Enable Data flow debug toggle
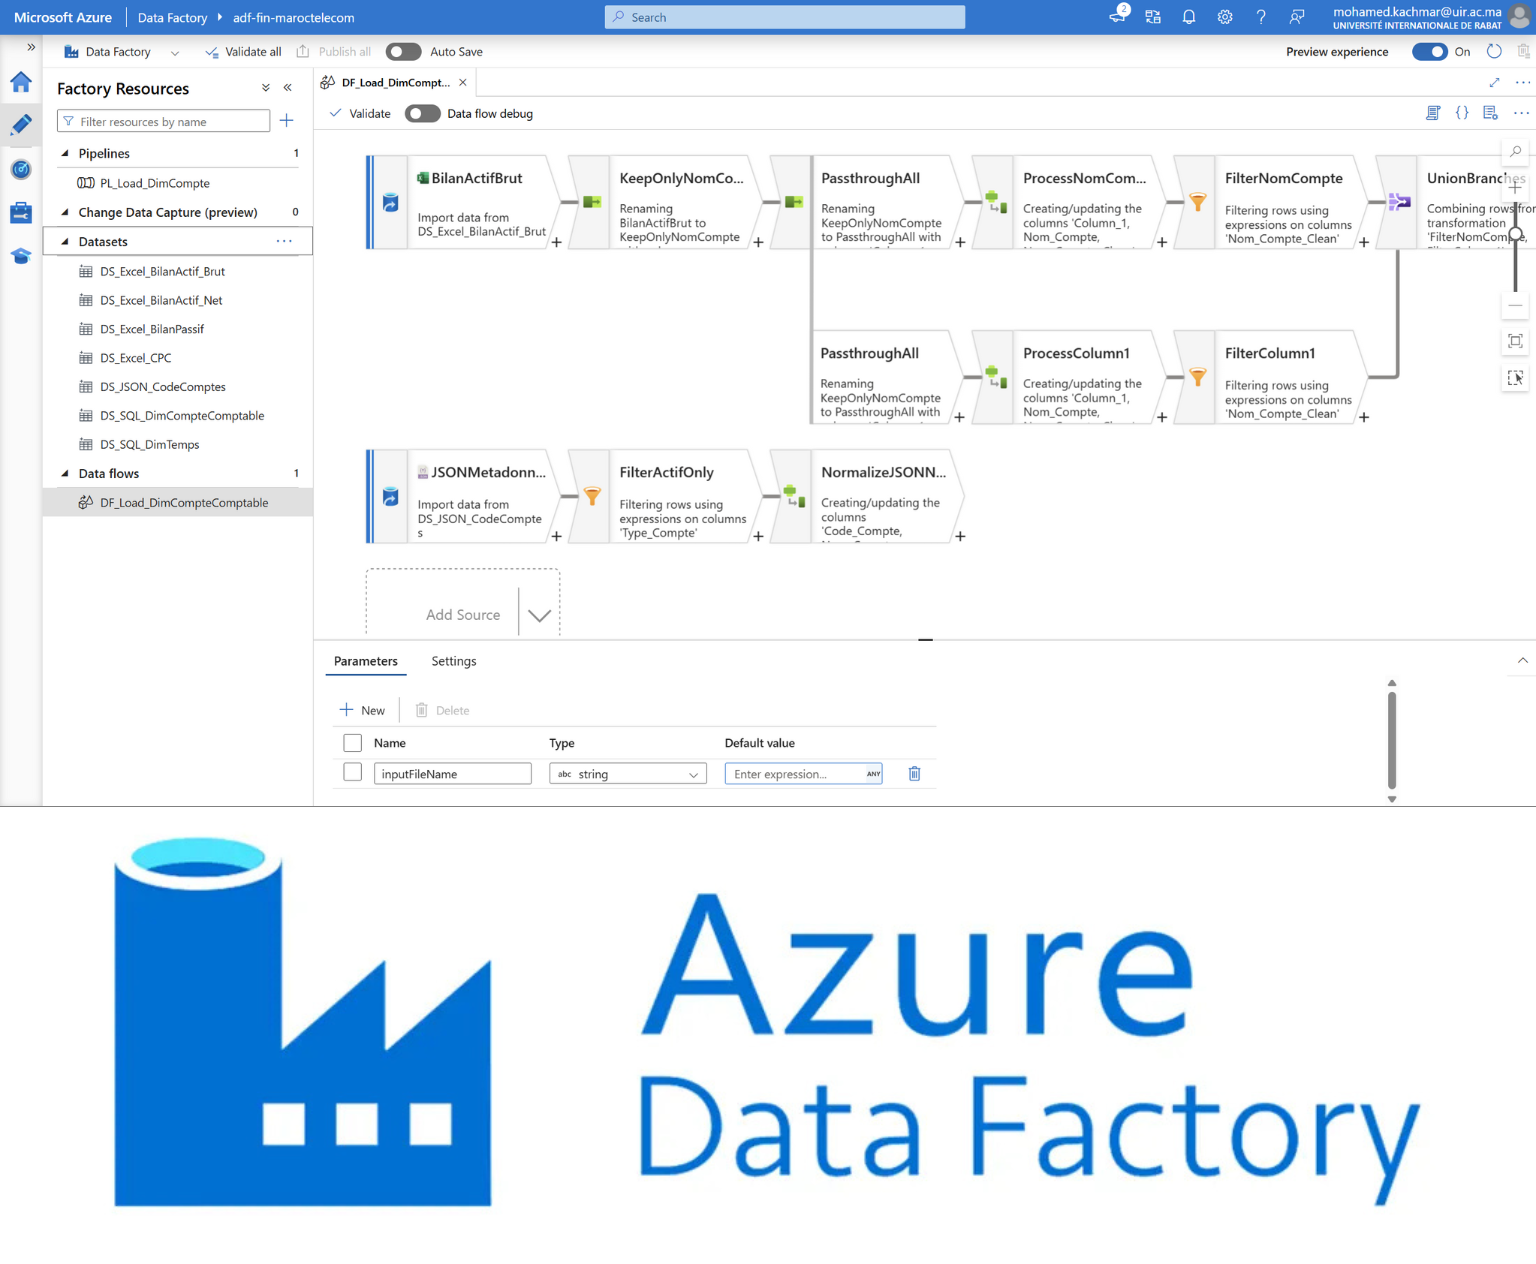The width and height of the screenshot is (1536, 1264). (x=422, y=114)
